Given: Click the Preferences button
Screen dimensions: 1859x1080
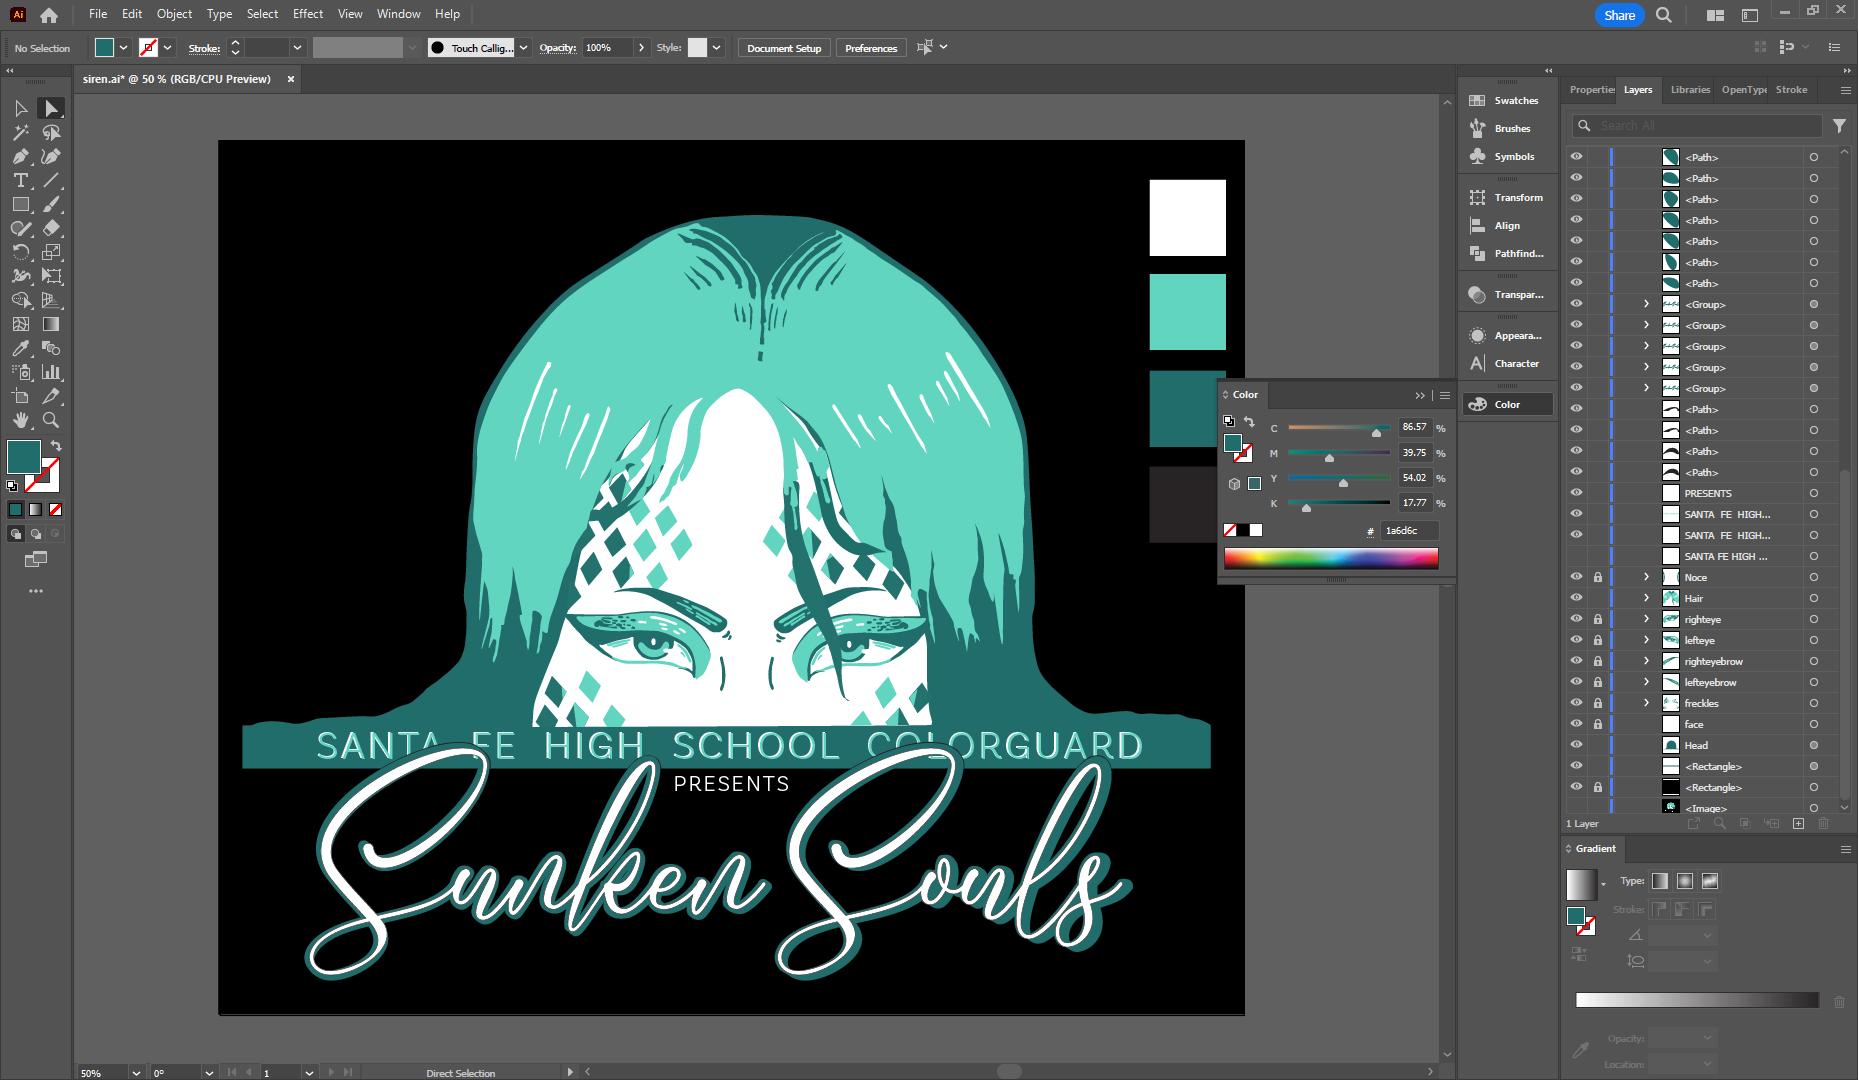Looking at the screenshot, I should click(x=871, y=48).
